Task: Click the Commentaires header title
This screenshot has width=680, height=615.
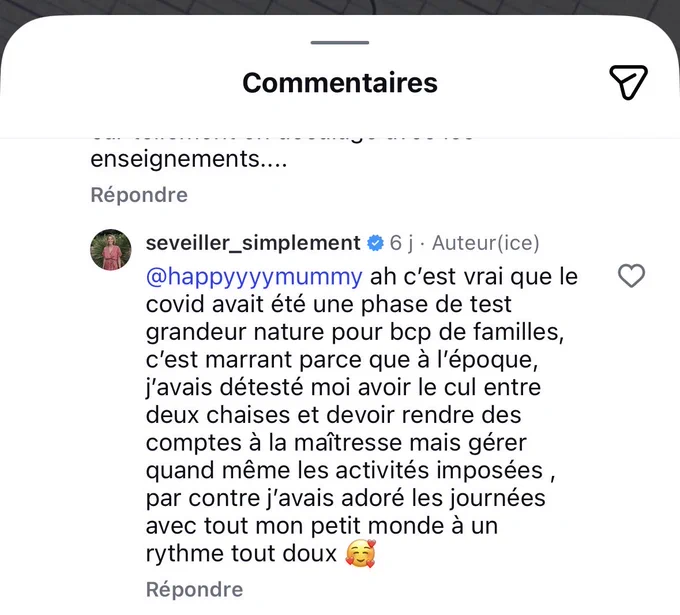Action: (x=340, y=82)
